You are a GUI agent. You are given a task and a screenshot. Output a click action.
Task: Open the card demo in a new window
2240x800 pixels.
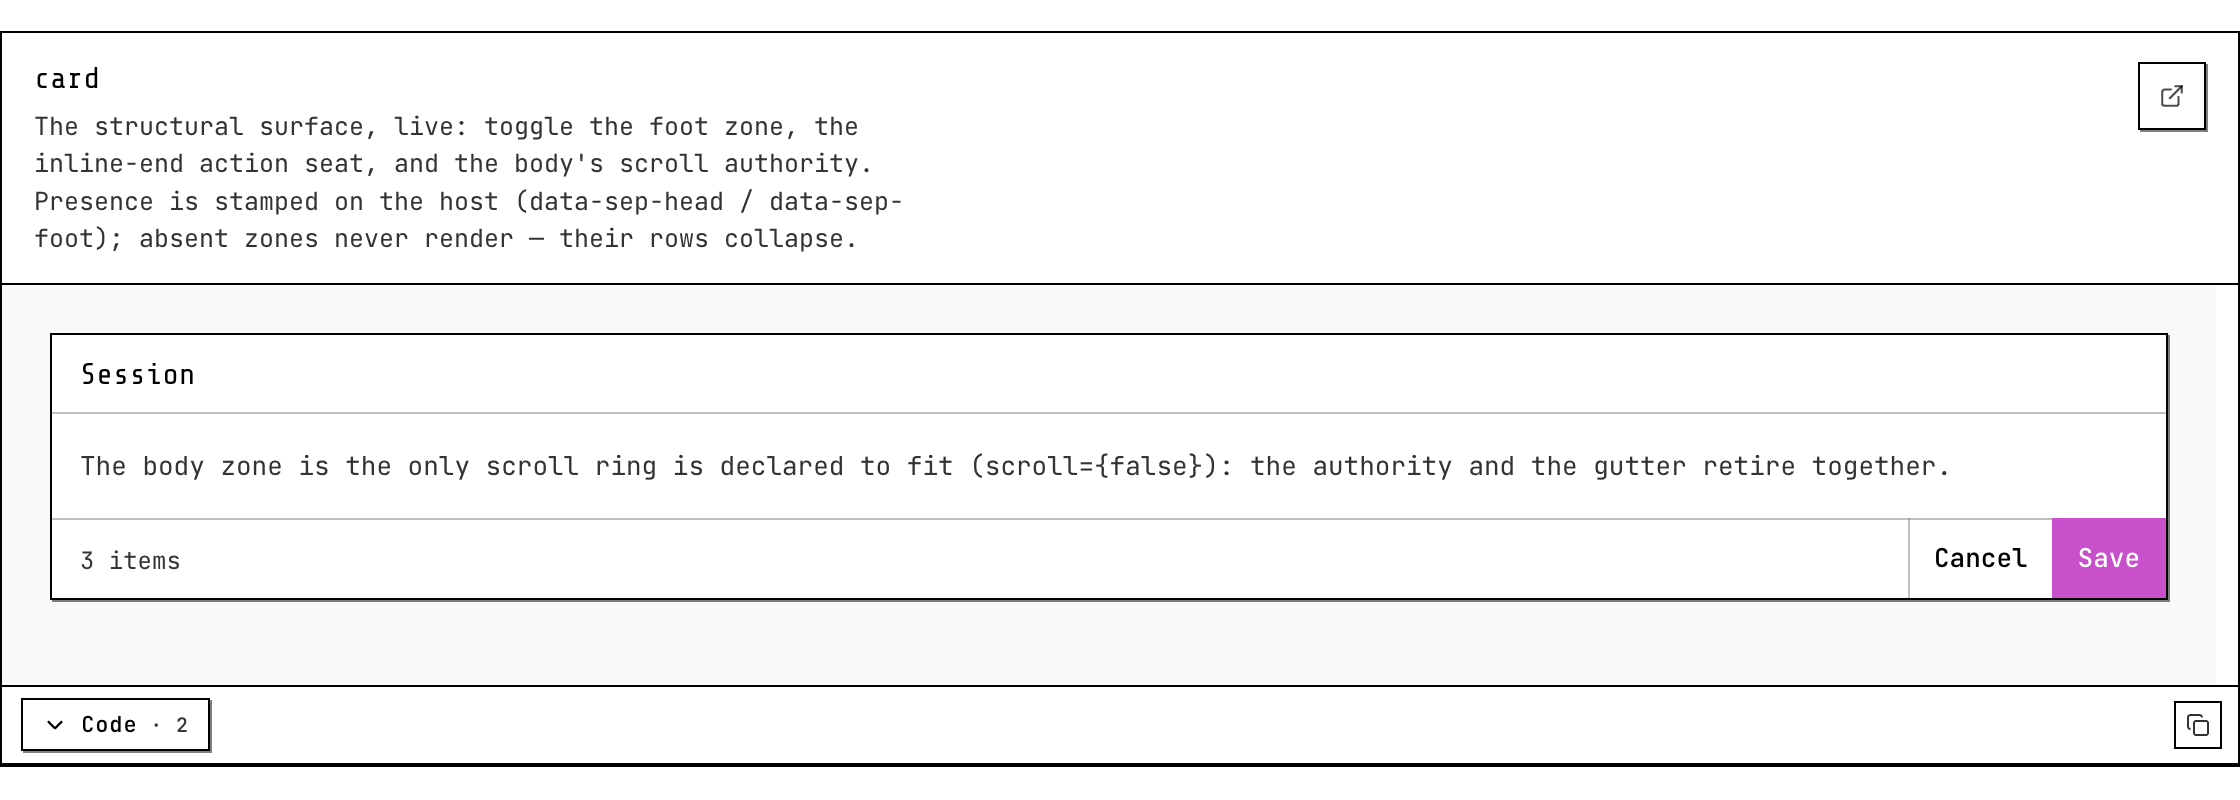tap(2171, 96)
